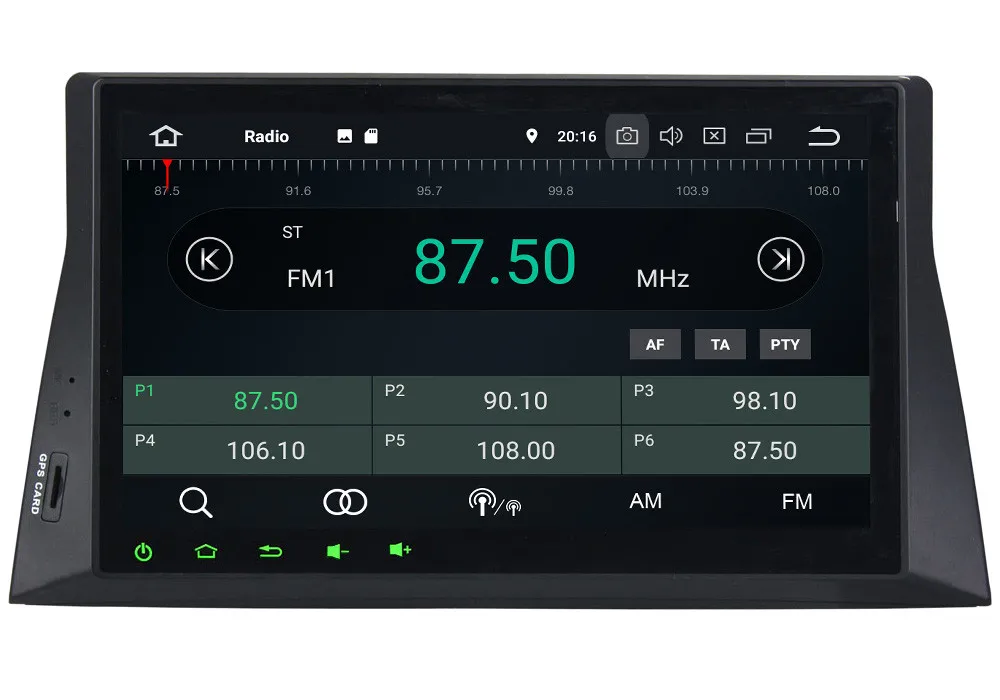Click the Radio title label

click(267, 136)
